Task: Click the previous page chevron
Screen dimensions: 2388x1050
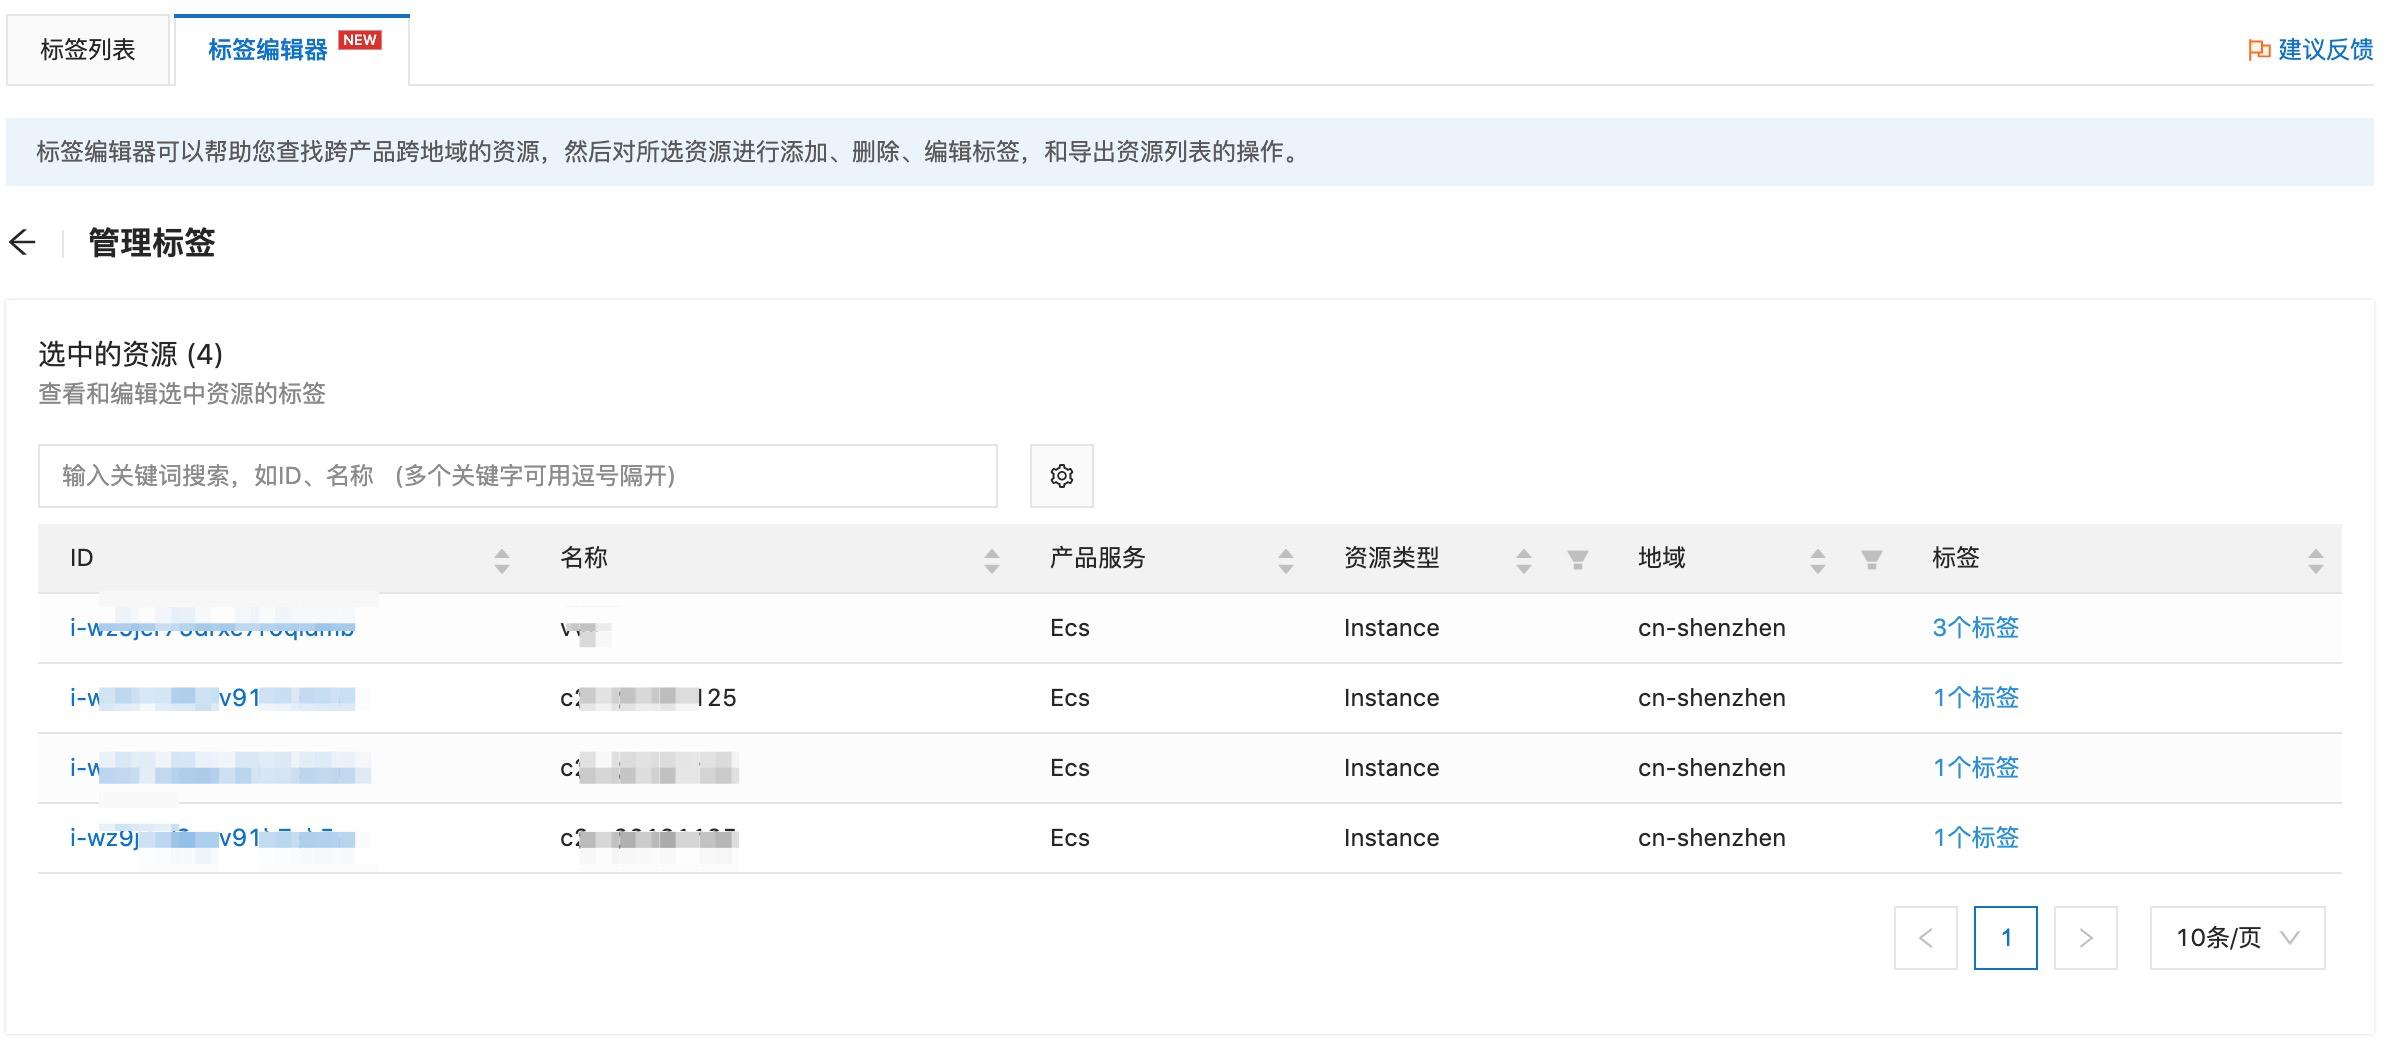Action: (x=1926, y=938)
